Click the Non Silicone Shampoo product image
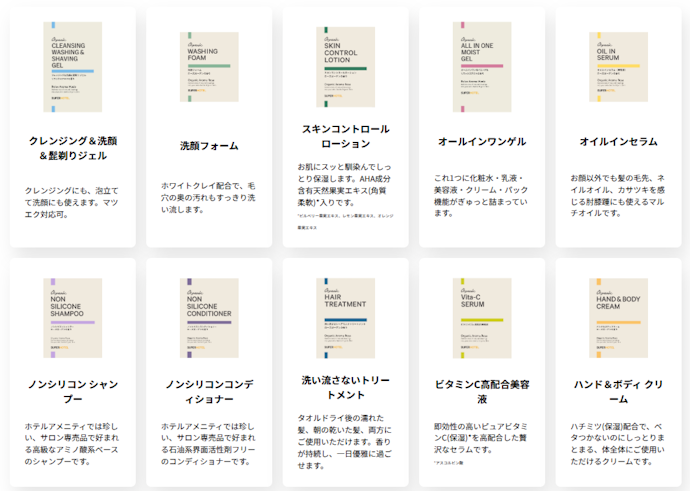Screen dimensions: 690x491 (x=73, y=318)
